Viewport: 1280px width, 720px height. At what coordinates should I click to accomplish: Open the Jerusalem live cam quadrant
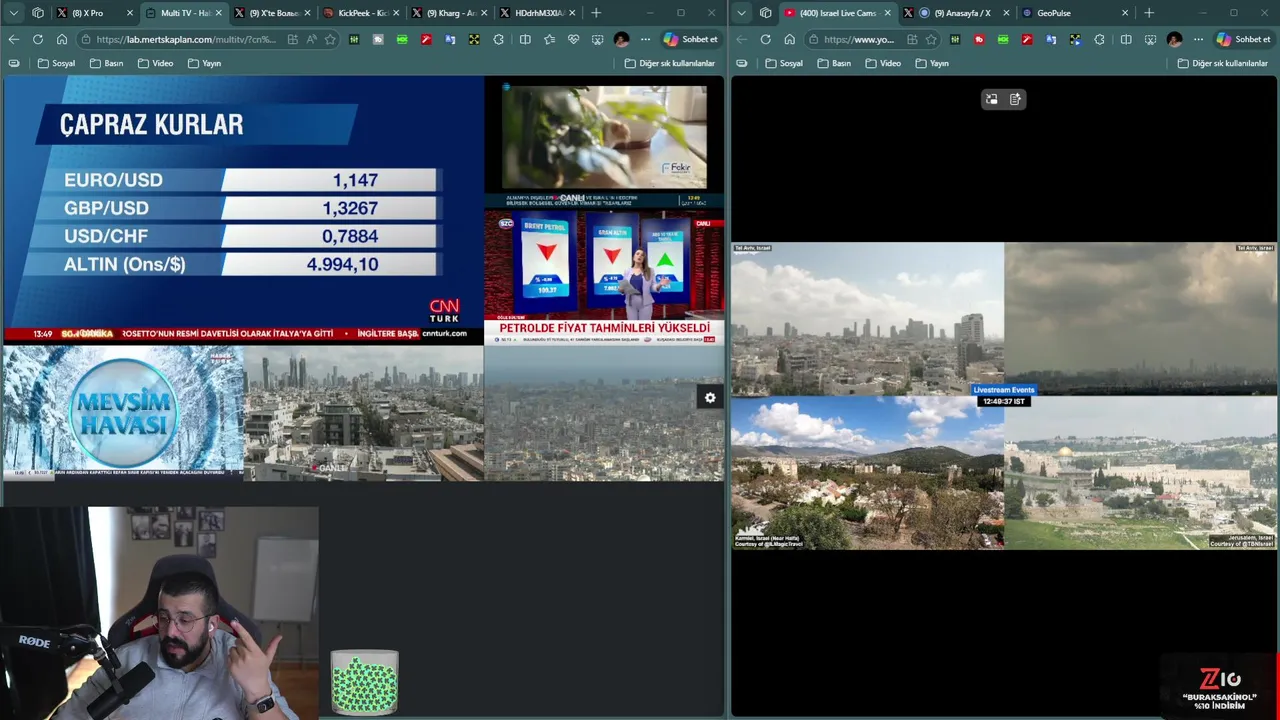coord(1141,473)
